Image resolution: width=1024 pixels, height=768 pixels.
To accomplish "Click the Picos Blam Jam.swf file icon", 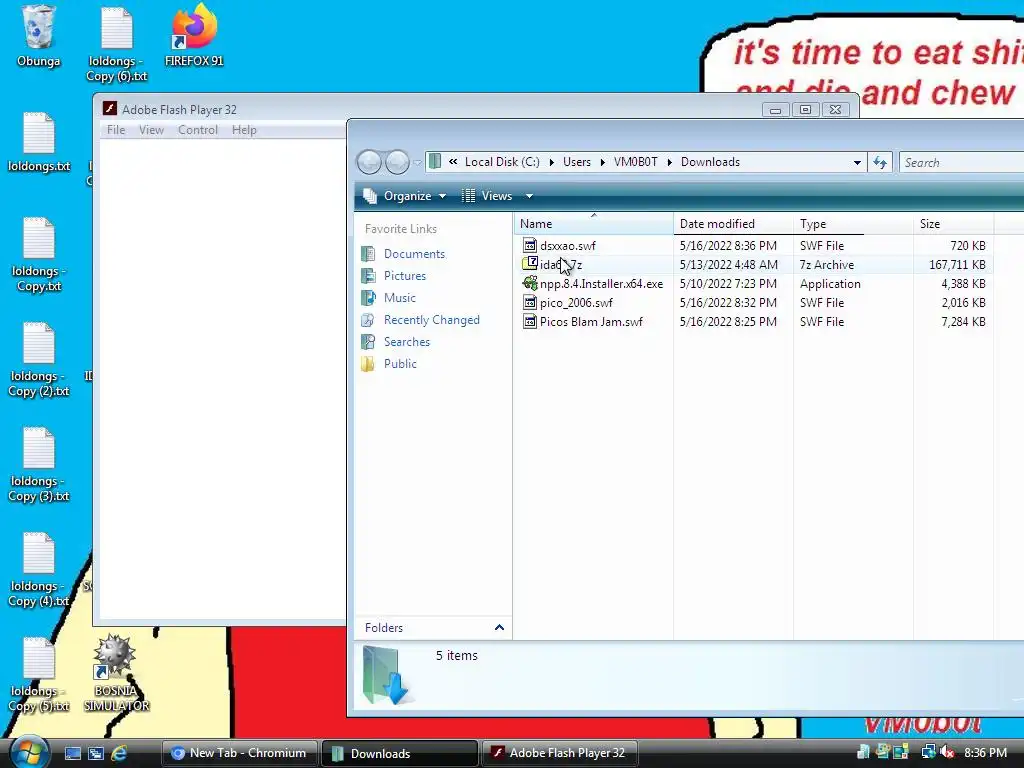I will [530, 321].
